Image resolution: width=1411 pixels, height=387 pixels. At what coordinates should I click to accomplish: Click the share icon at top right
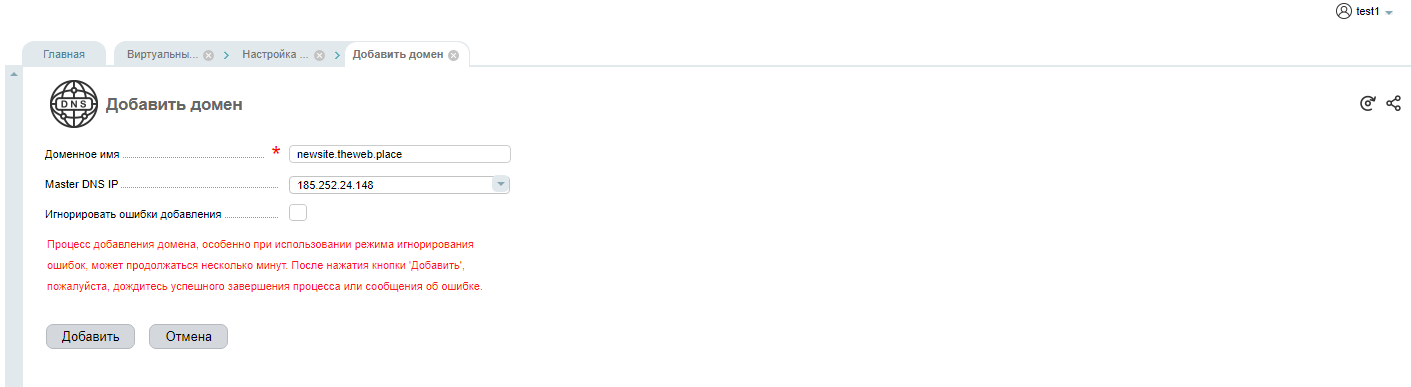(x=1393, y=103)
